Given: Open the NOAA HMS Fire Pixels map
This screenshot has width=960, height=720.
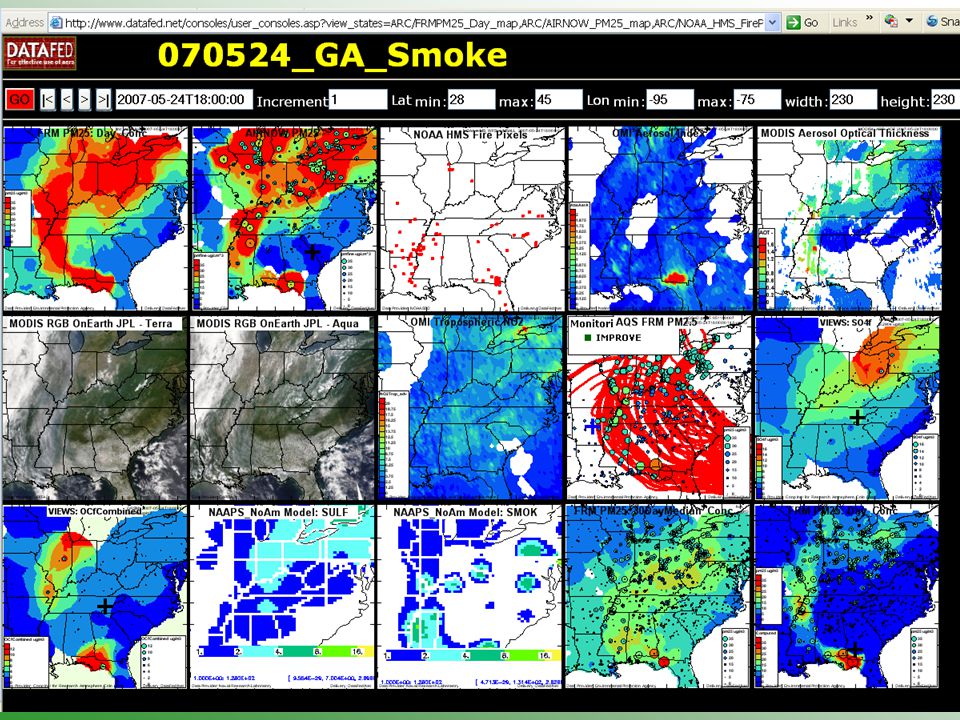Looking at the screenshot, I should [472, 219].
